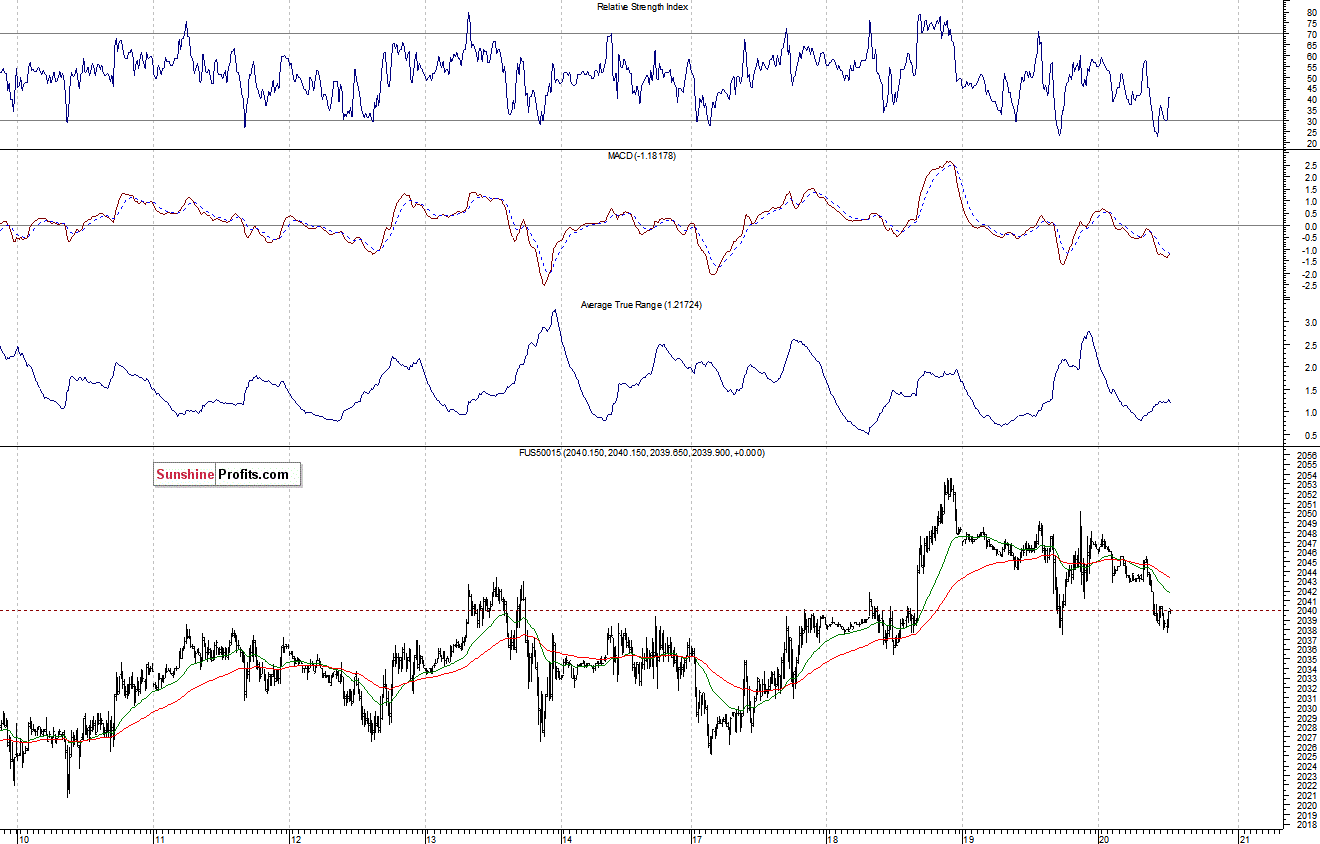The height and width of the screenshot is (844, 1320).
Task: Click the -1.0 value on MACD scale
Action: coord(1309,250)
